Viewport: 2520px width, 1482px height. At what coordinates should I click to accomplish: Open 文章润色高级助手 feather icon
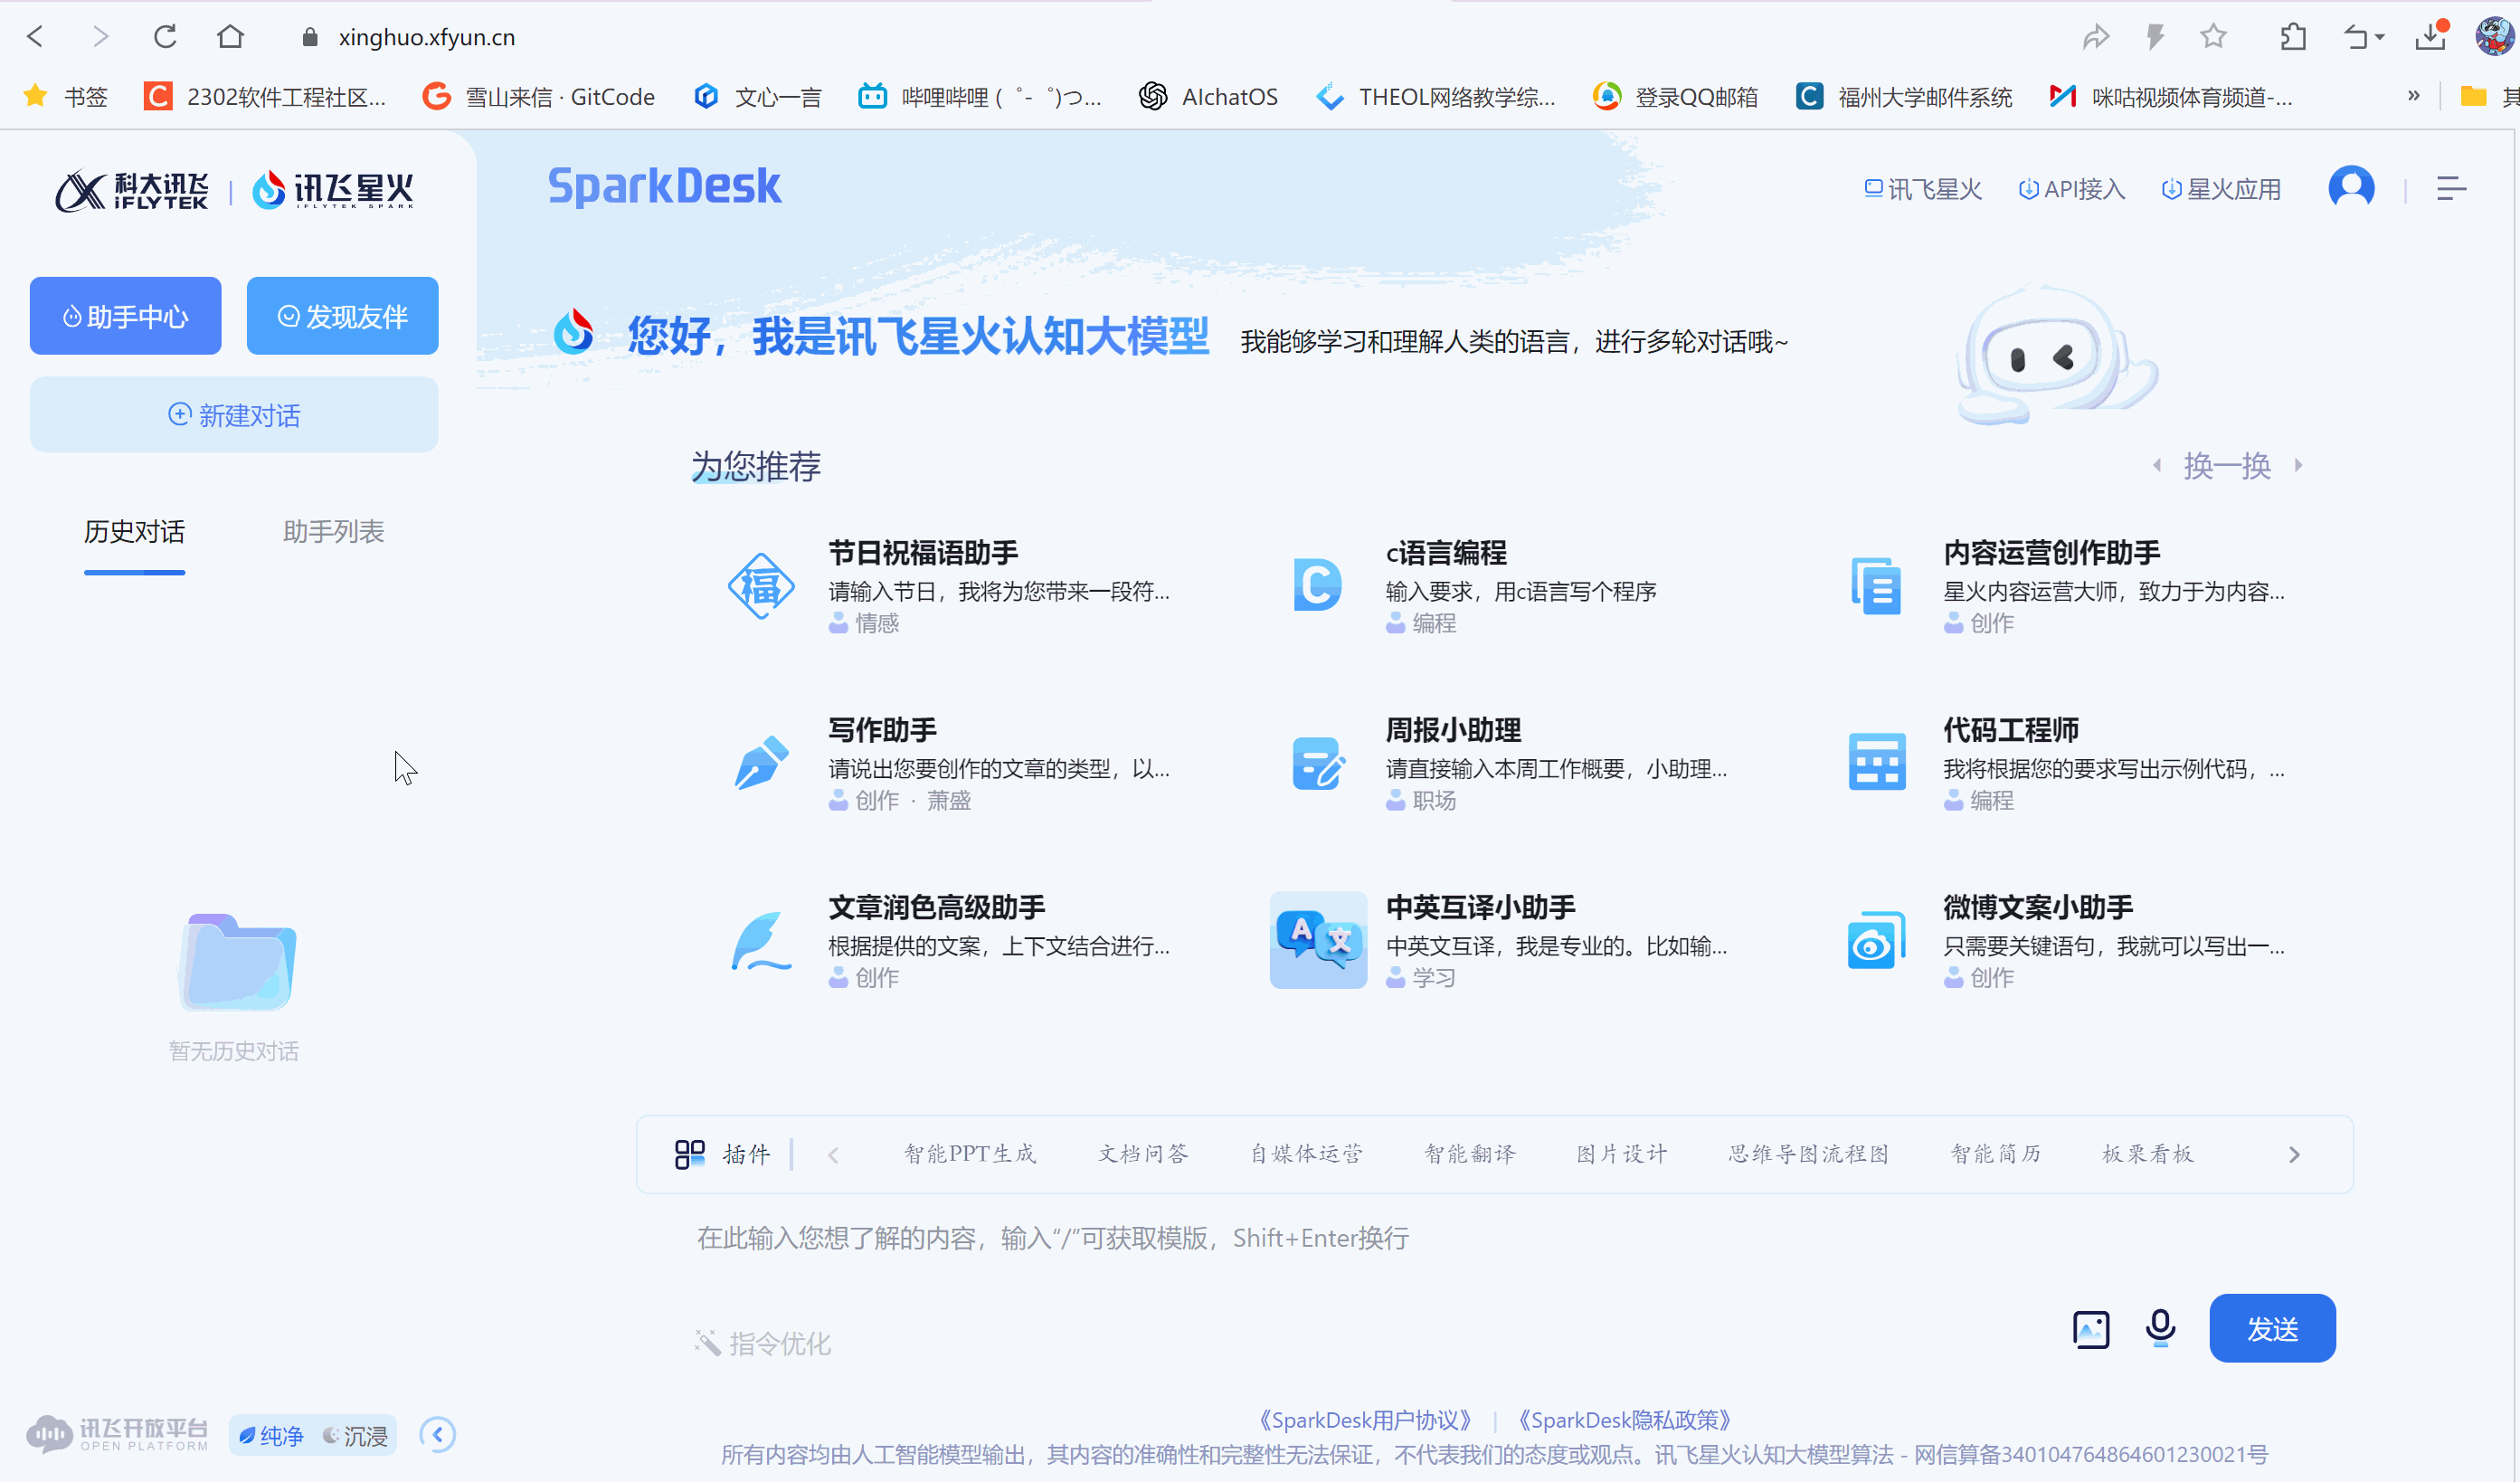click(x=761, y=941)
